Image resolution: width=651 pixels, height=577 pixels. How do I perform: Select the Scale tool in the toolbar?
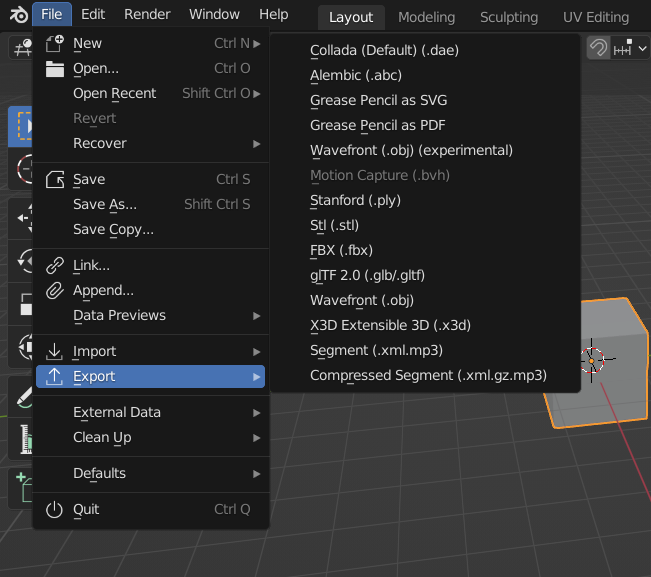pos(21,304)
